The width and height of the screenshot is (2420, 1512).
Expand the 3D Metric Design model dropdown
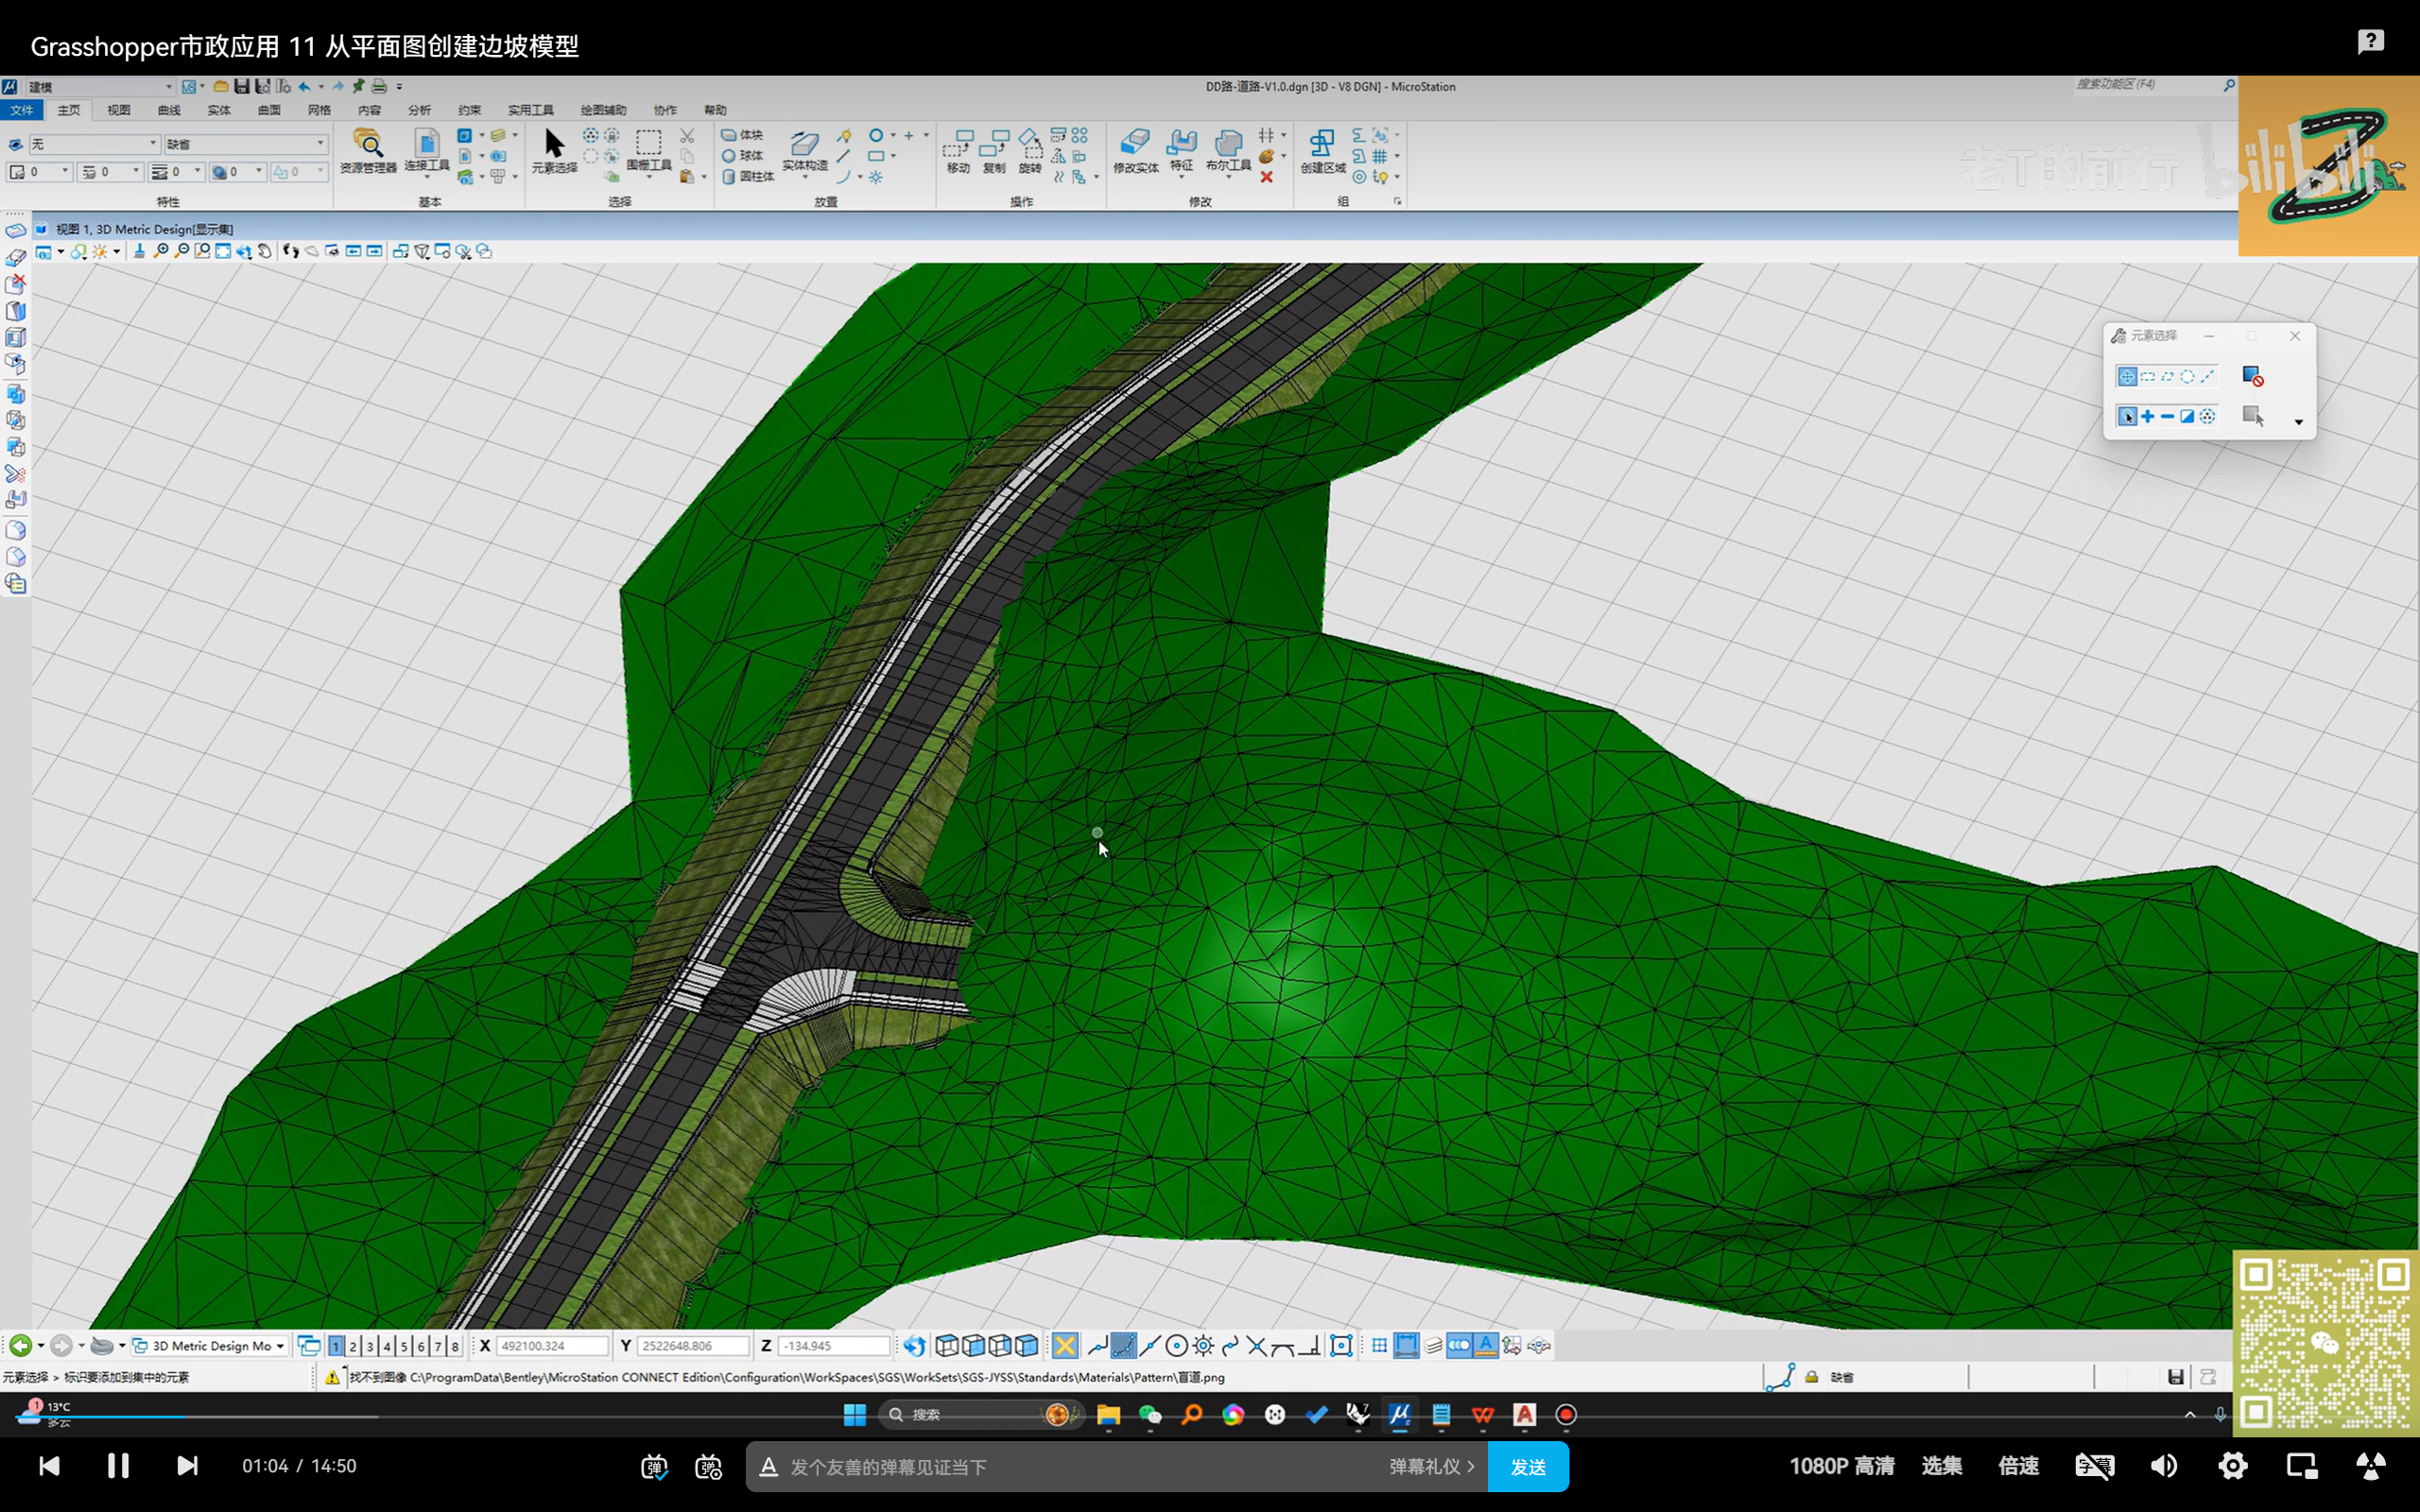click(x=280, y=1346)
